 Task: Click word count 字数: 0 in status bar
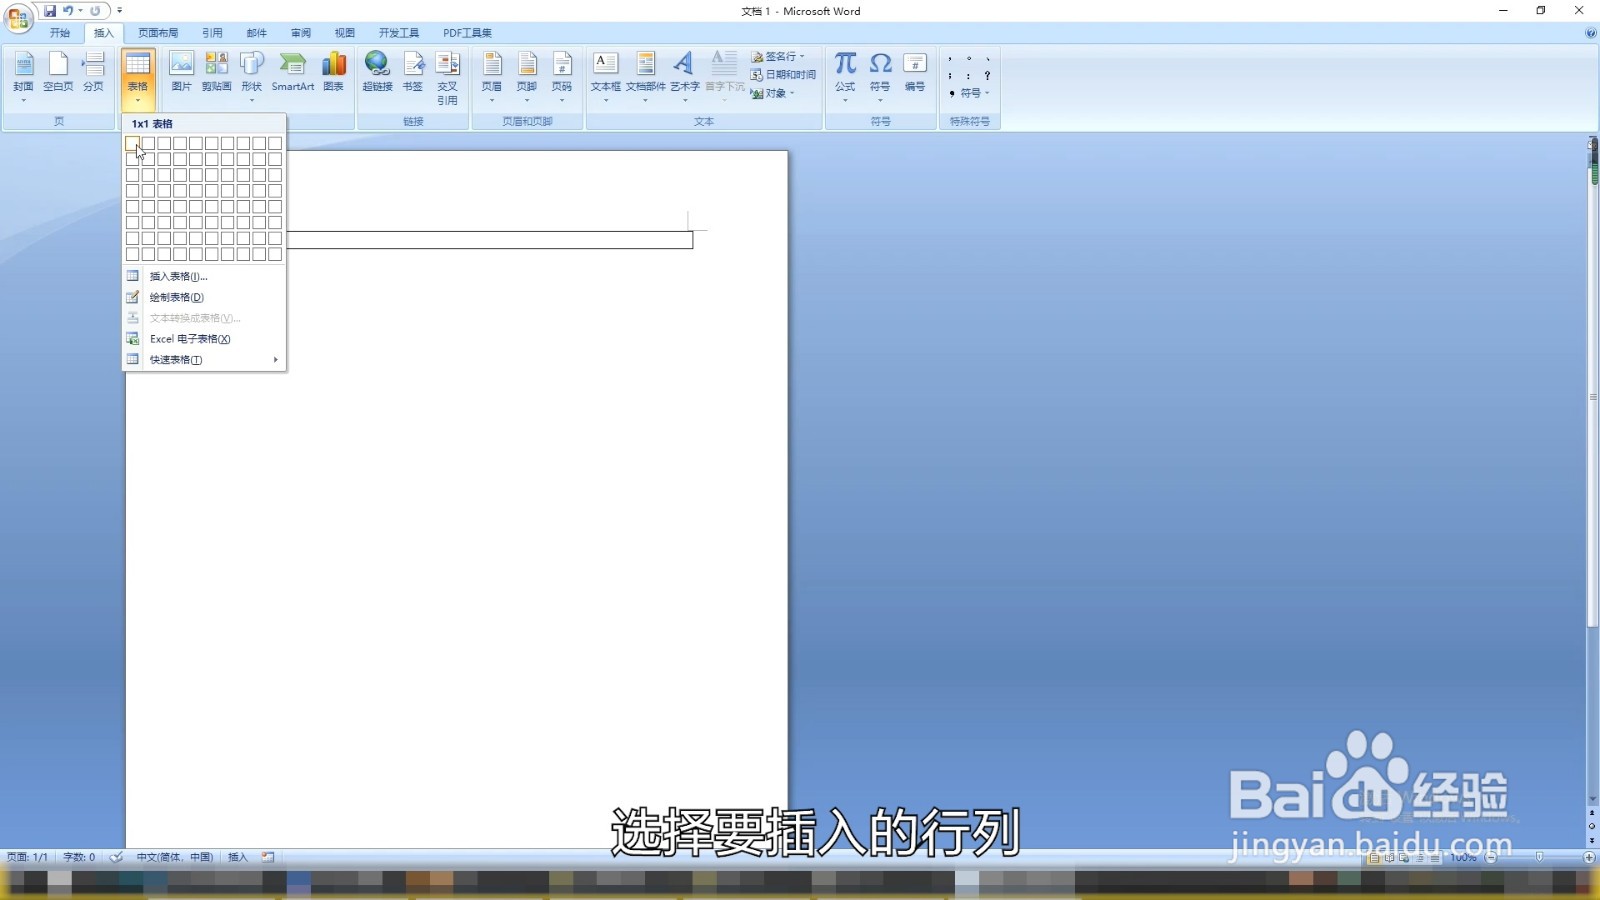(x=79, y=857)
